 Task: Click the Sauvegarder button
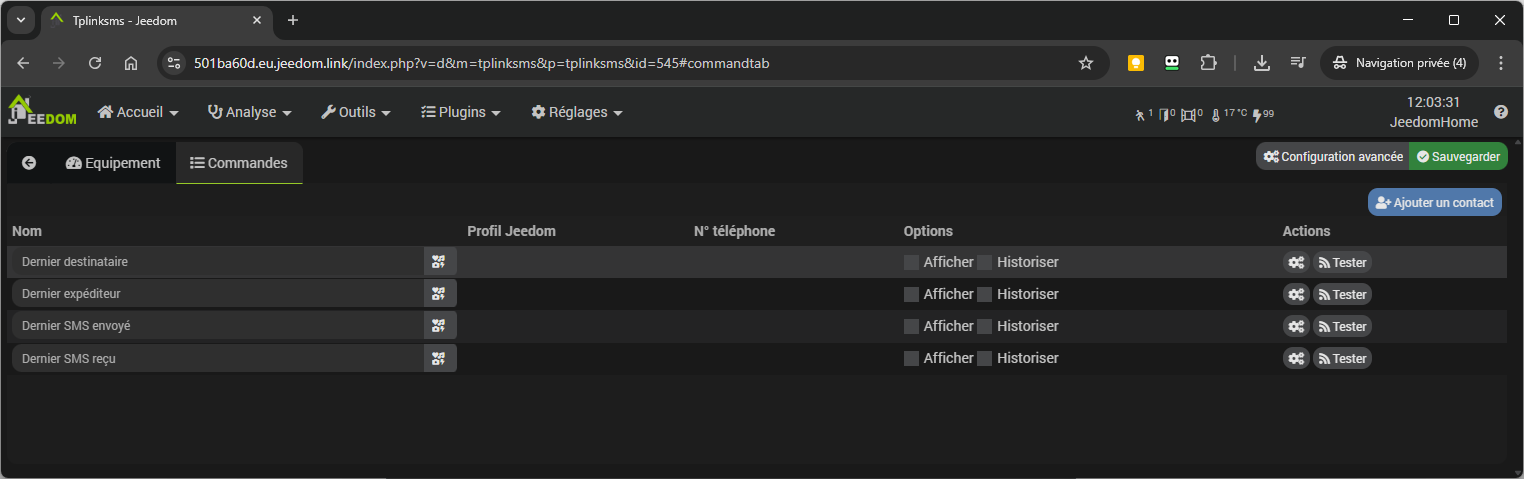tap(1458, 156)
